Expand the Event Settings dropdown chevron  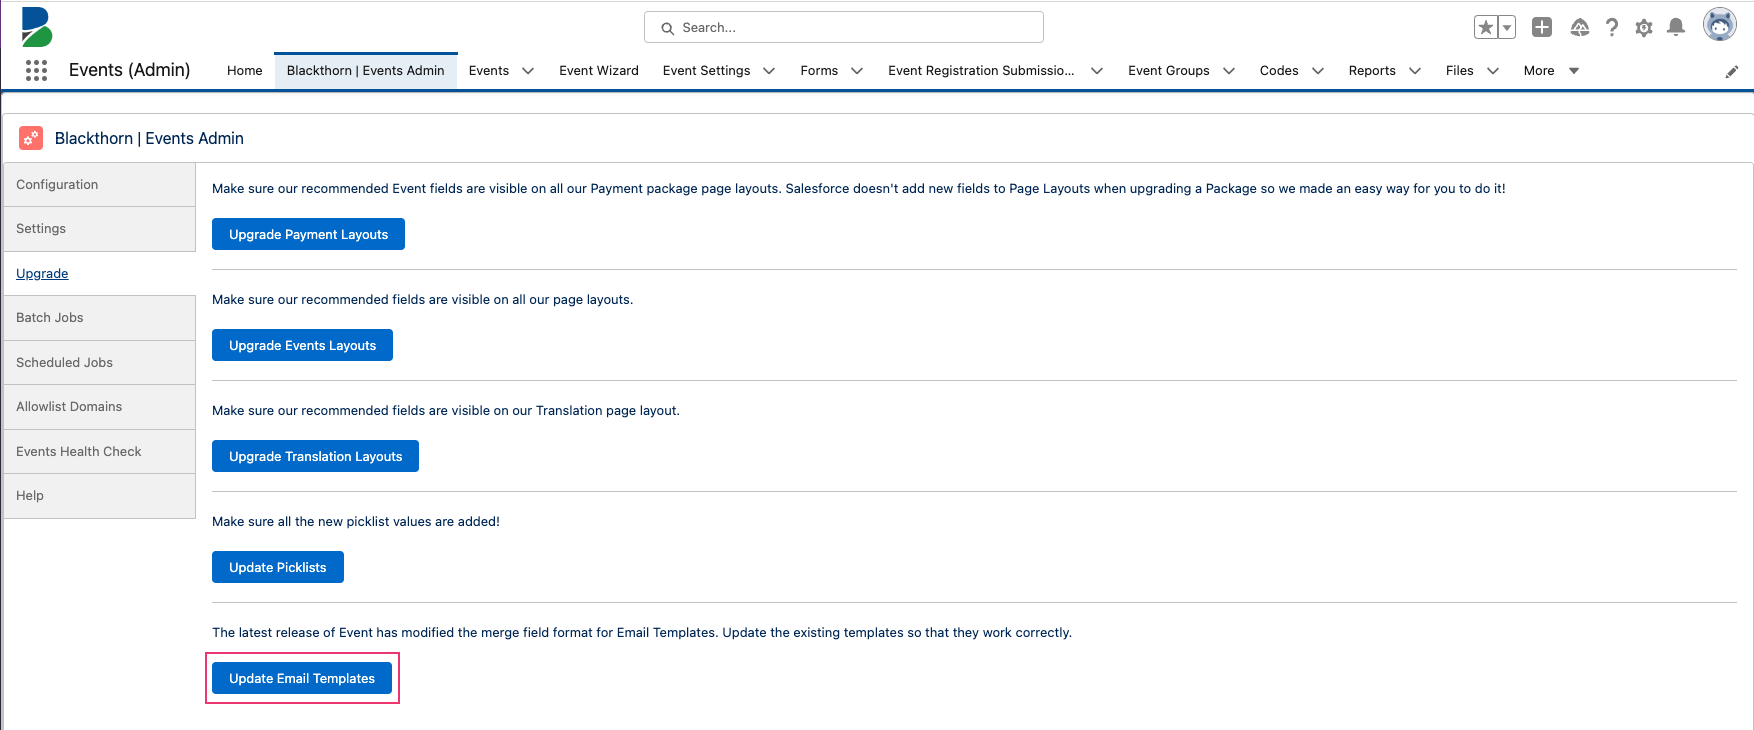(769, 71)
